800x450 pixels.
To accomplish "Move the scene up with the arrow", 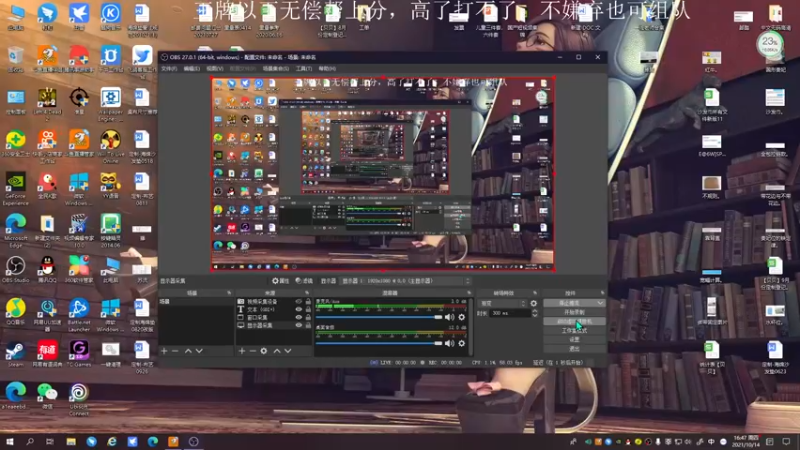I will [x=188, y=351].
